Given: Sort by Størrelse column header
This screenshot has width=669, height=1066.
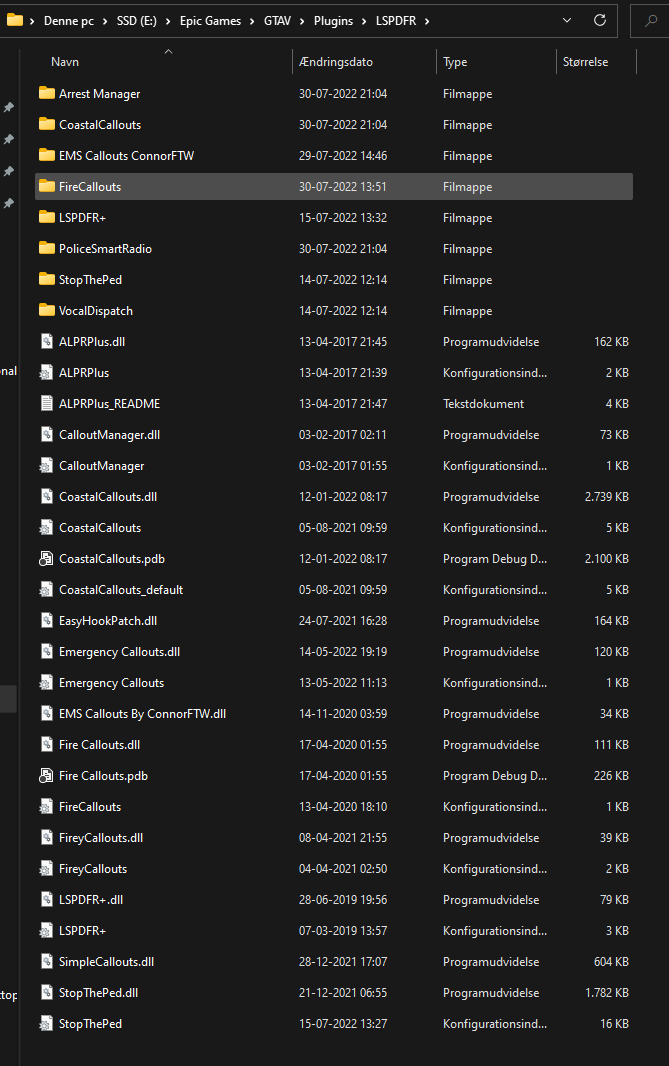Looking at the screenshot, I should (585, 62).
